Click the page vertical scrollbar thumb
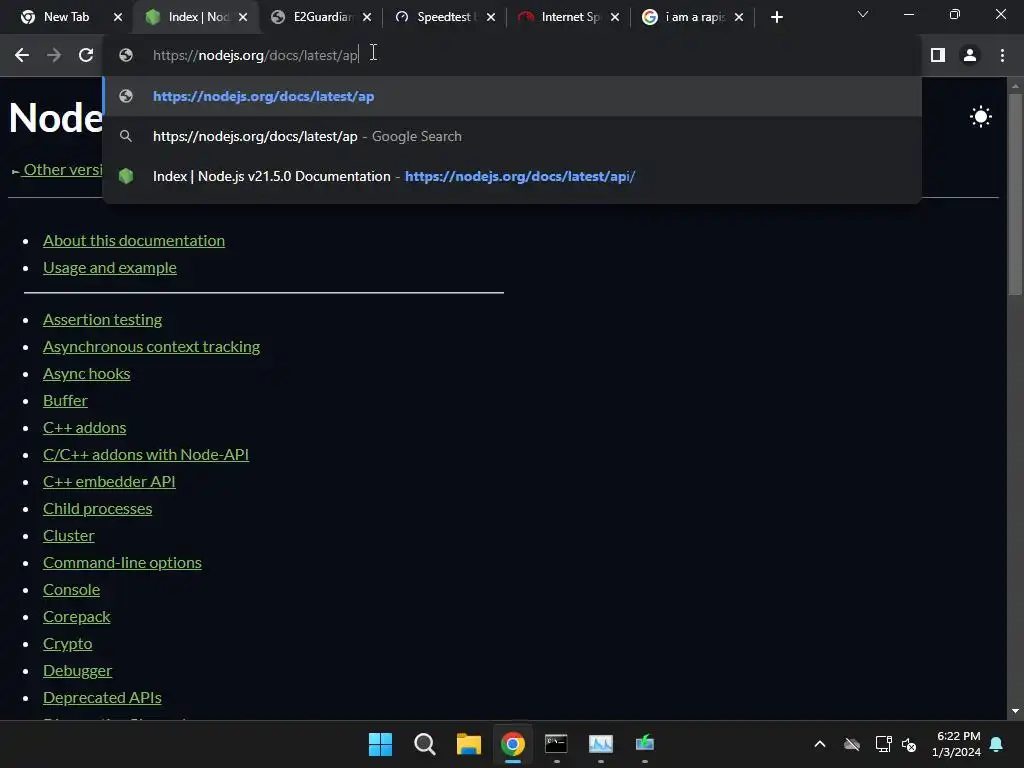The image size is (1024, 768). [x=1015, y=193]
